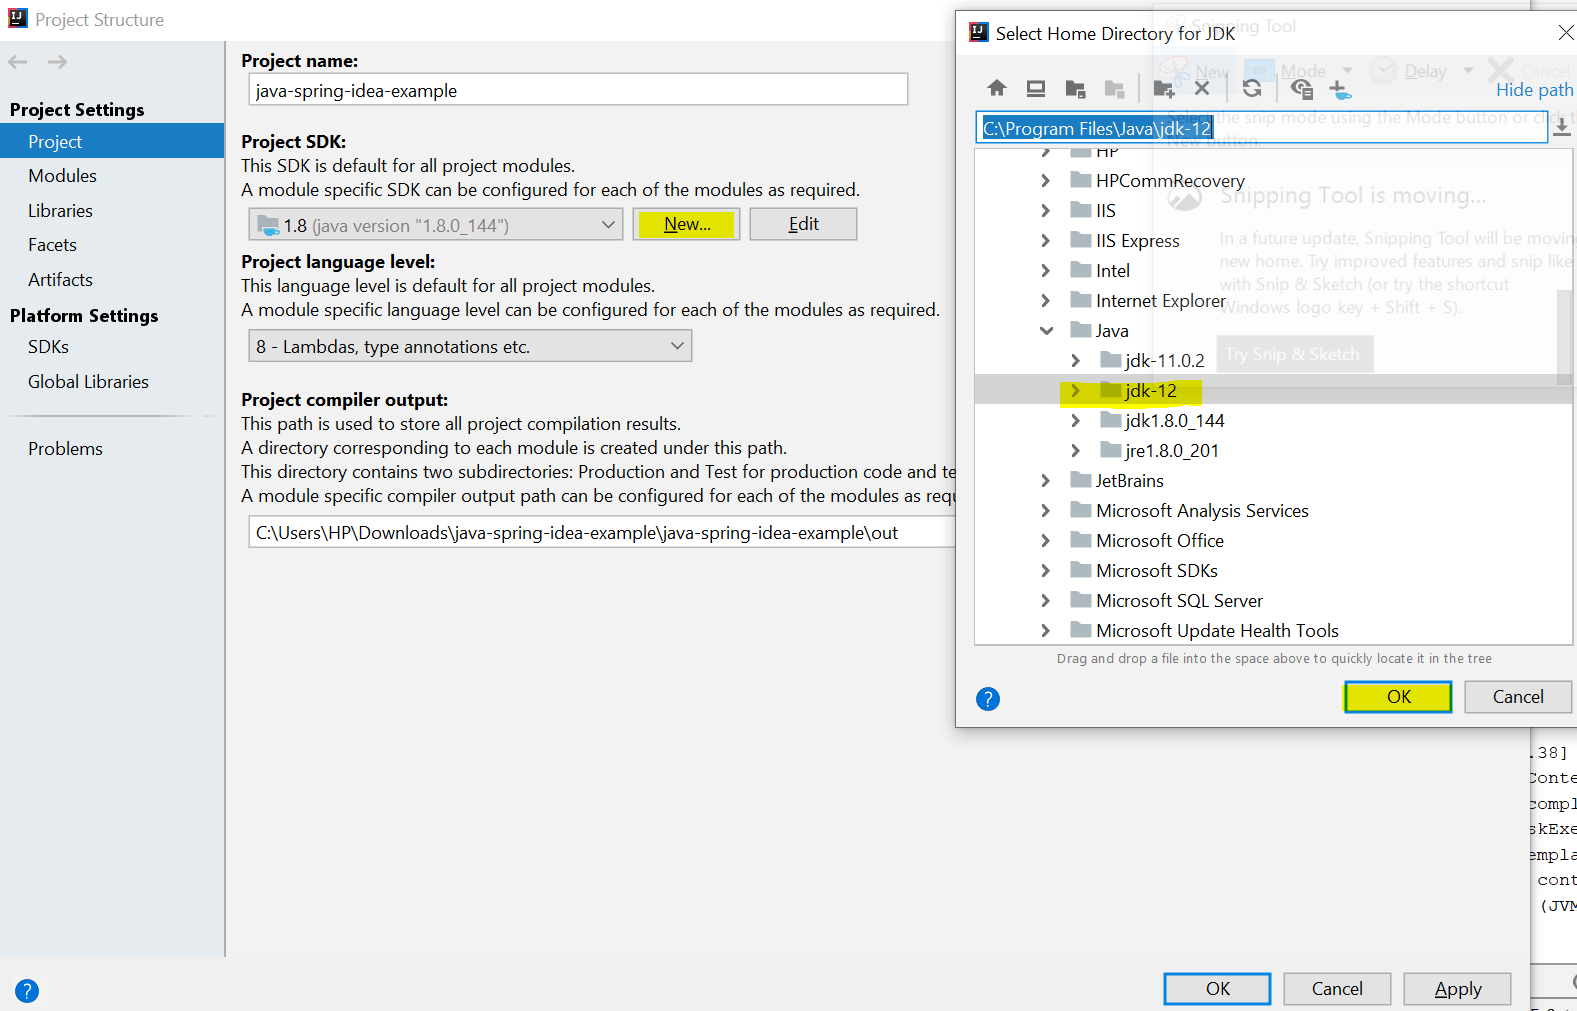Expand the Microsoft Update Health Tools node
Viewport: 1577px width, 1011px height.
1046,630
